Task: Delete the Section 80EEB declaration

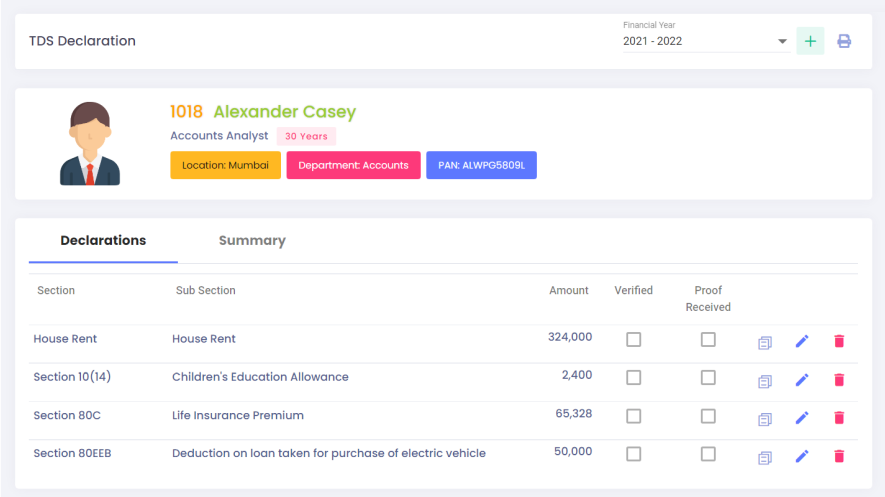Action: 839,456
